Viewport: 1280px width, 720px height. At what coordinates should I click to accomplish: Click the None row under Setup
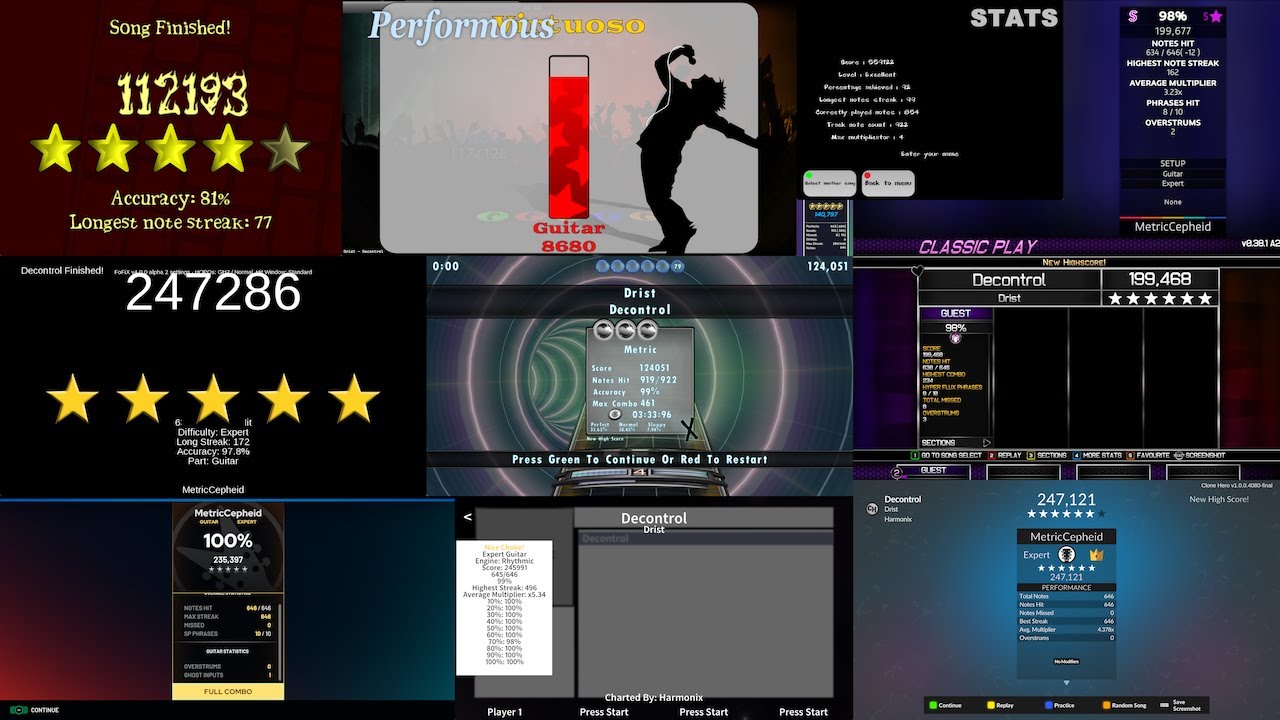tap(1172, 202)
